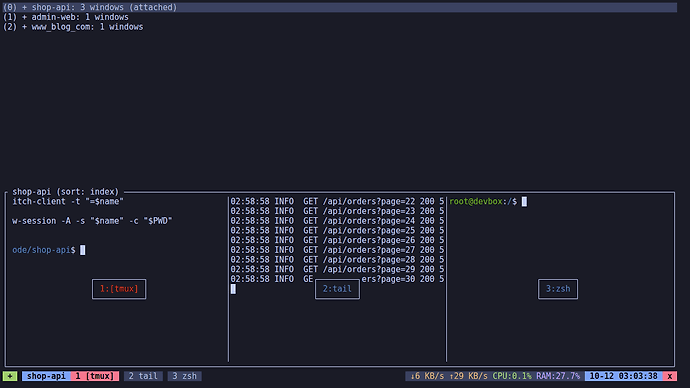690x388 pixels.
Task: Click the date and time display
Action: [624, 376]
